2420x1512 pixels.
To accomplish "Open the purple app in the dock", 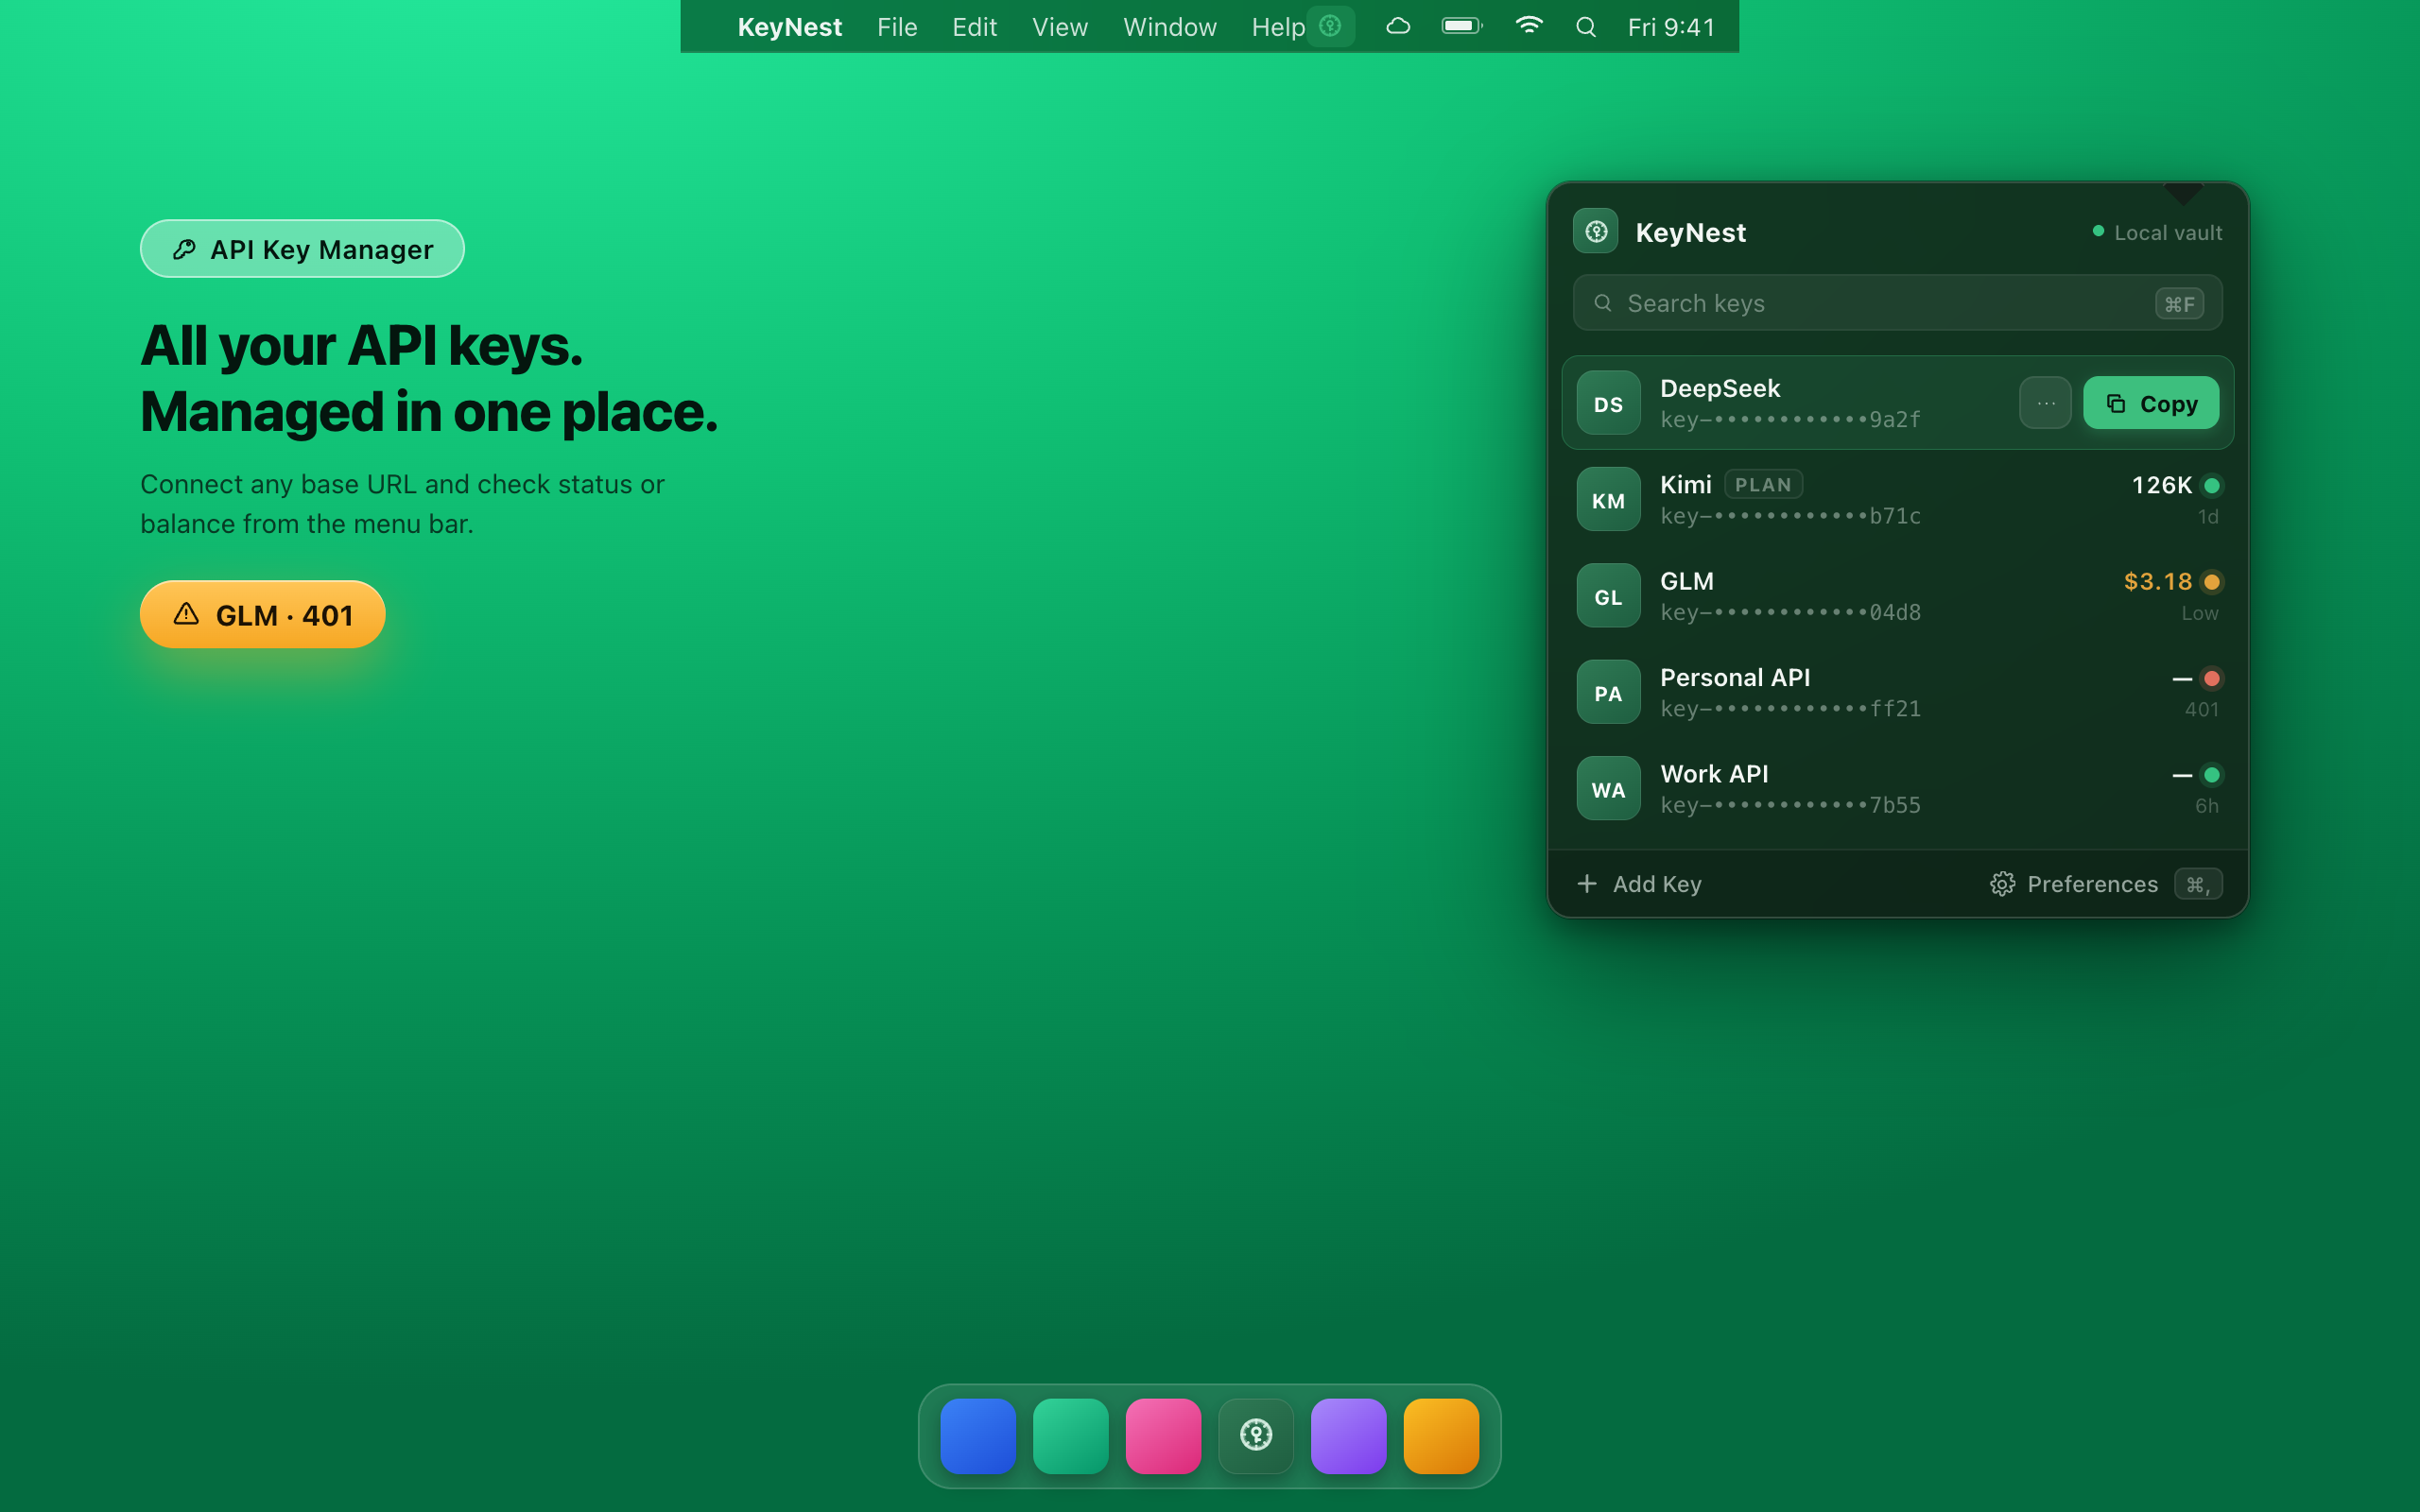I will (x=1348, y=1436).
